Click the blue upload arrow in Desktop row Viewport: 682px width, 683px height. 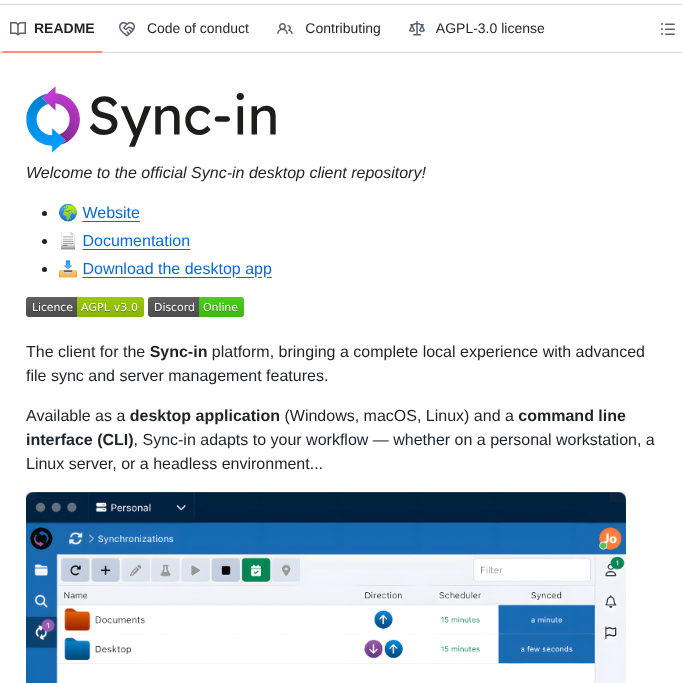393,649
